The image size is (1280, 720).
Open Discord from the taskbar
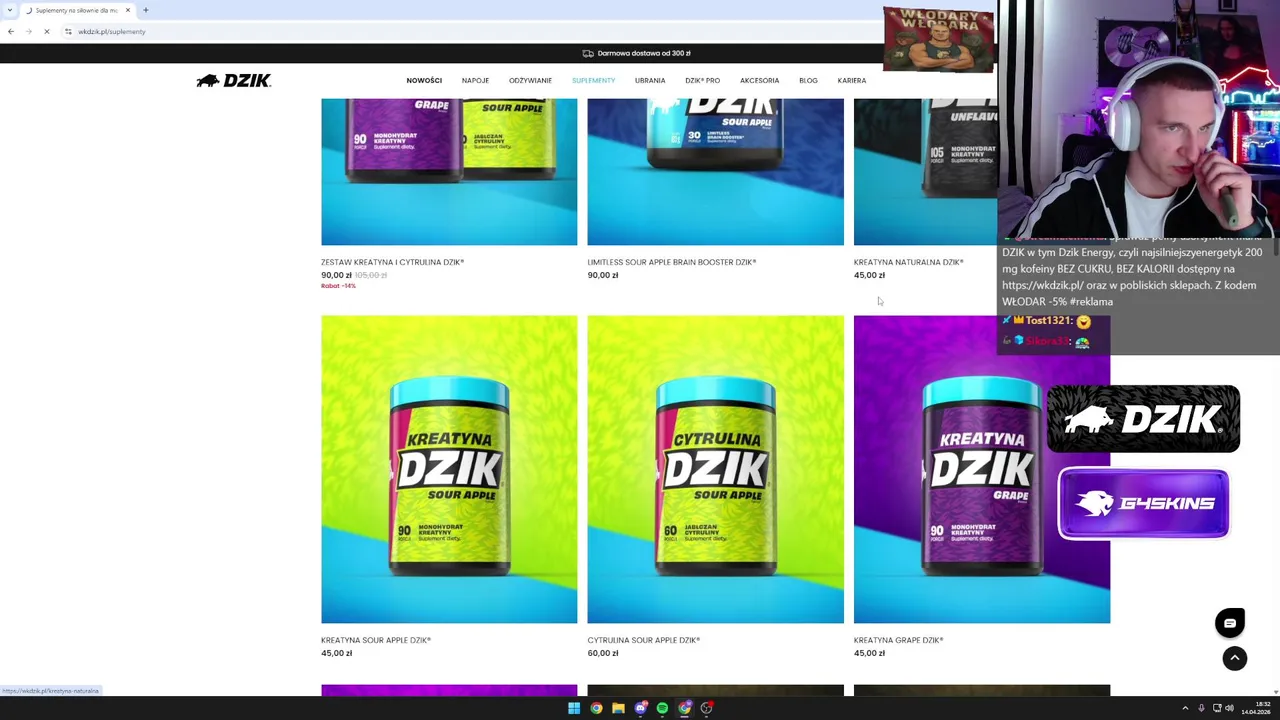[640, 708]
